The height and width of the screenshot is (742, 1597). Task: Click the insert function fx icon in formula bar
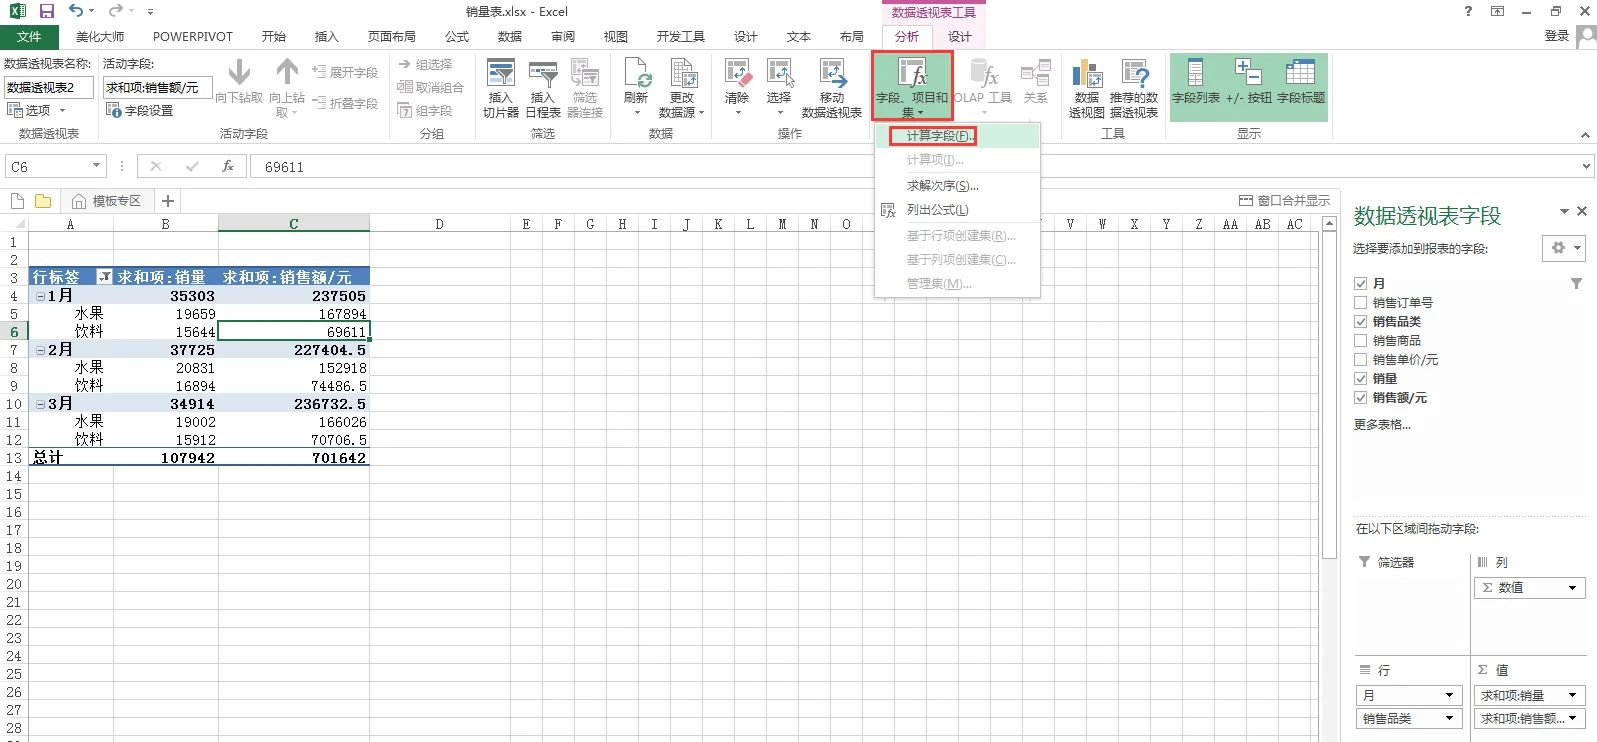pos(228,166)
